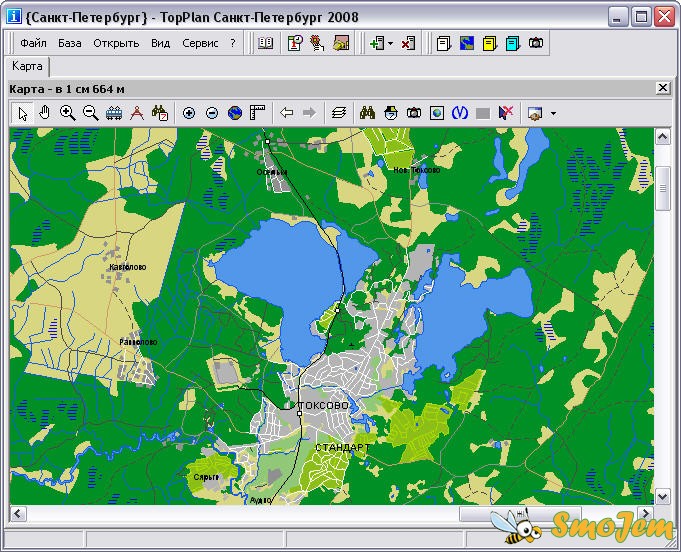
Task: Click the print map icon
Action: (391, 113)
